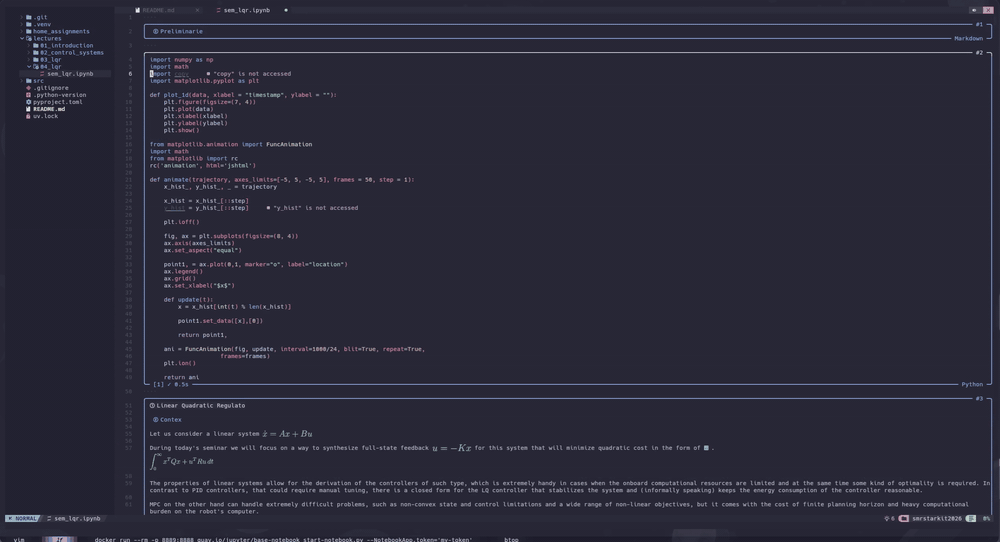Collapse the 04_lqr folder chevron
This screenshot has width=1000, height=542.
(29, 66)
